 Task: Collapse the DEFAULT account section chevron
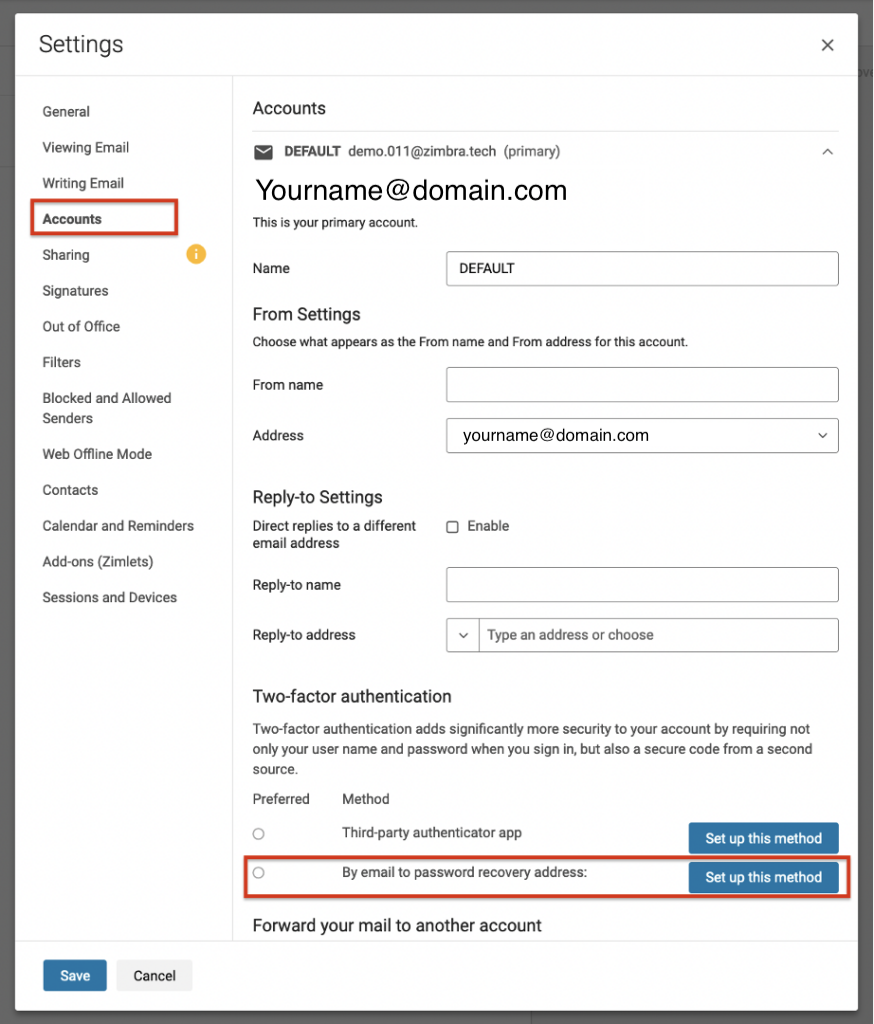[x=826, y=152]
